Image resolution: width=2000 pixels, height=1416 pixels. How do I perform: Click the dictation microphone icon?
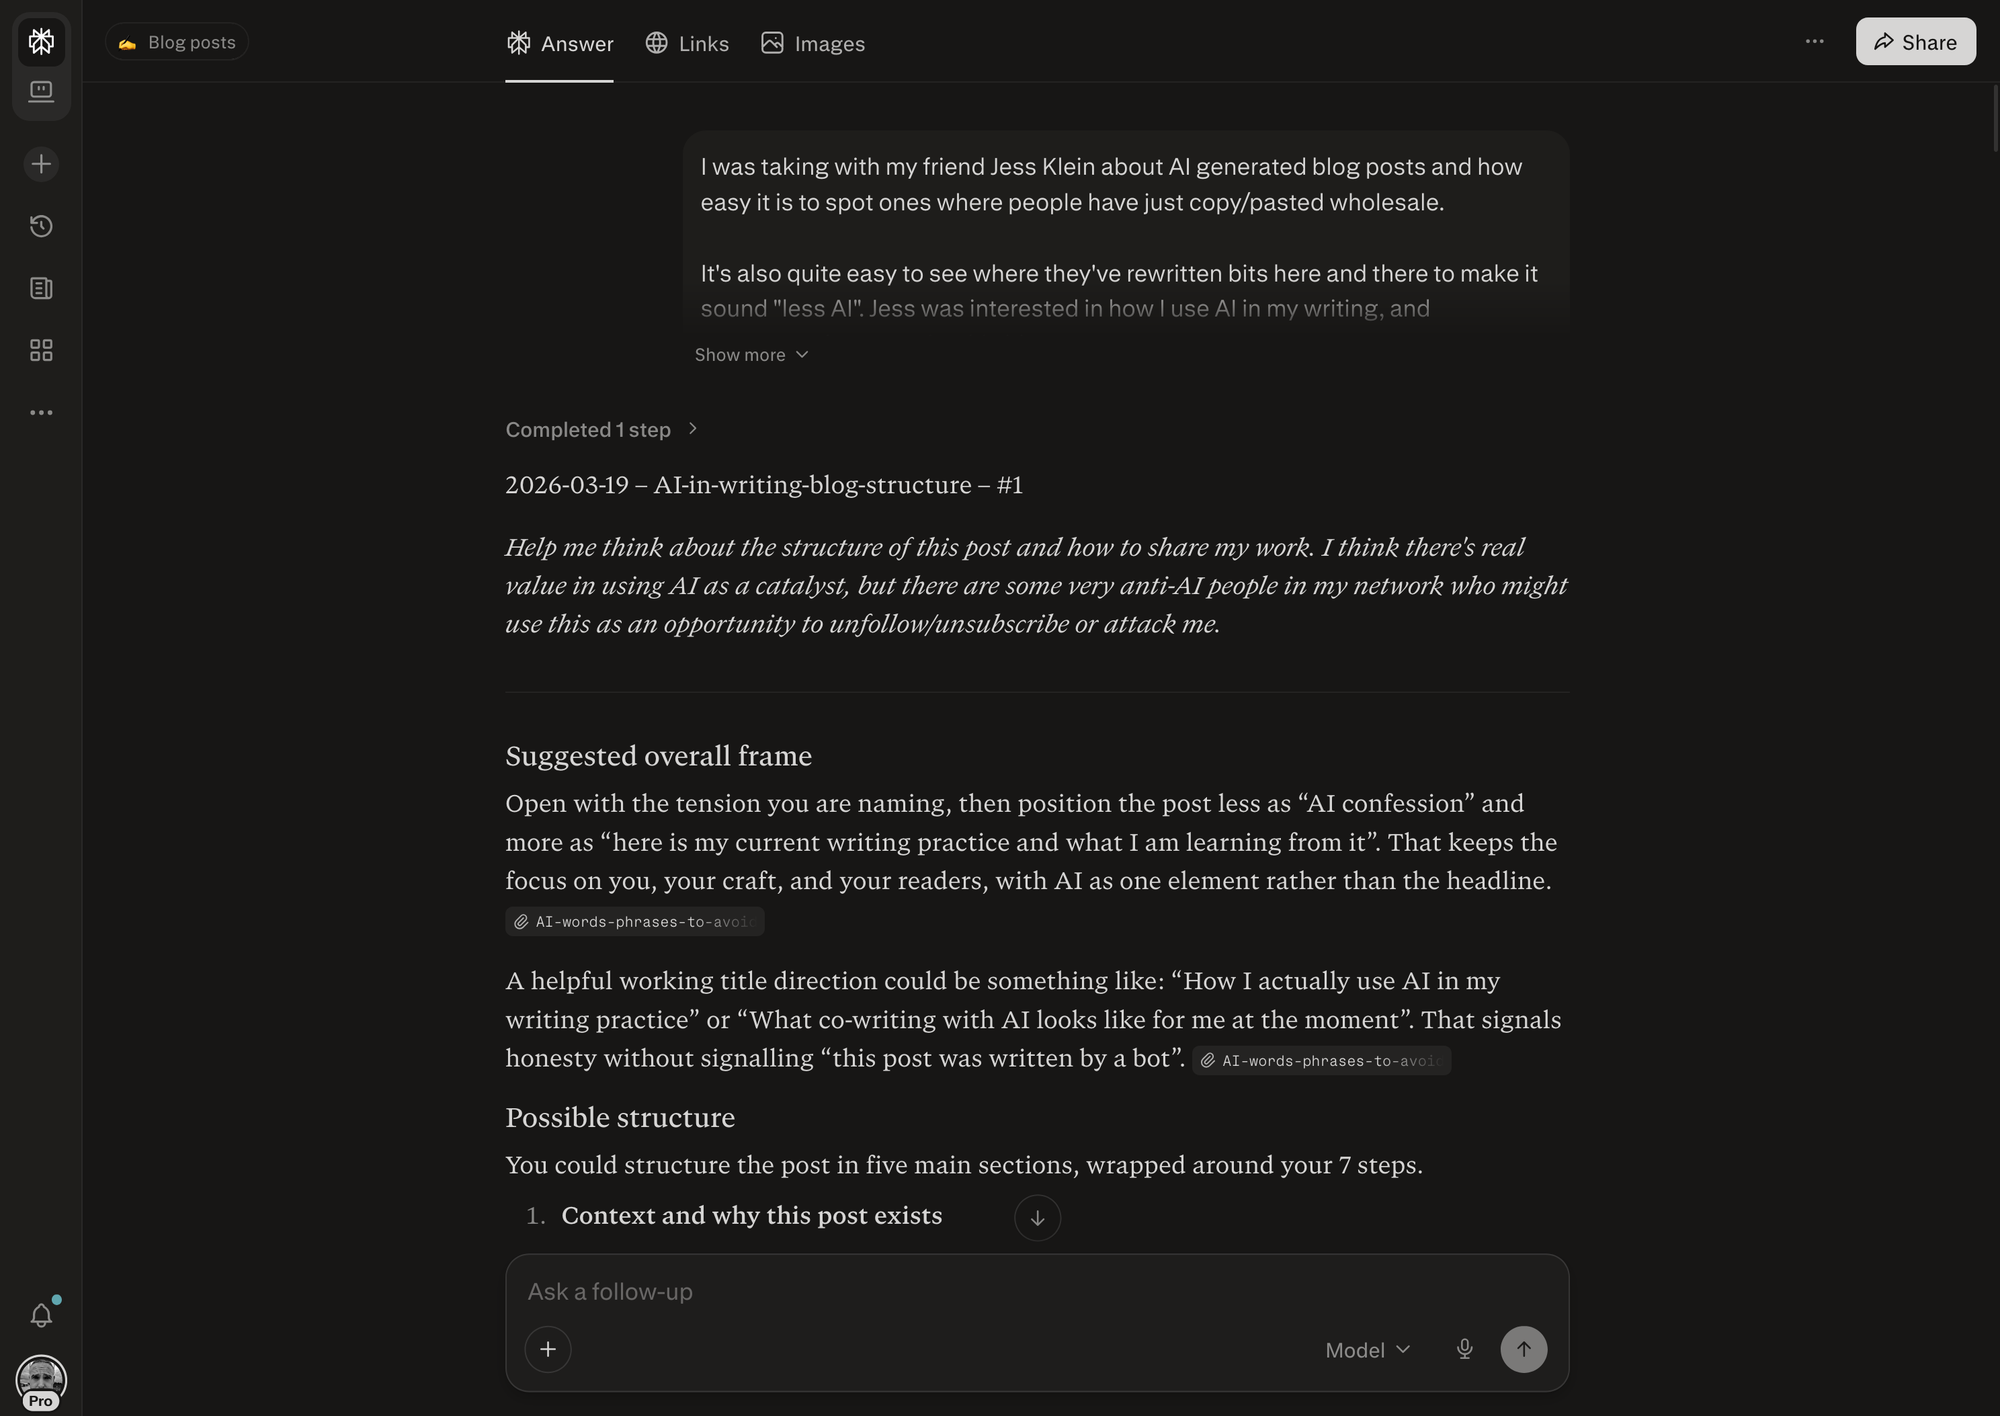tap(1464, 1349)
